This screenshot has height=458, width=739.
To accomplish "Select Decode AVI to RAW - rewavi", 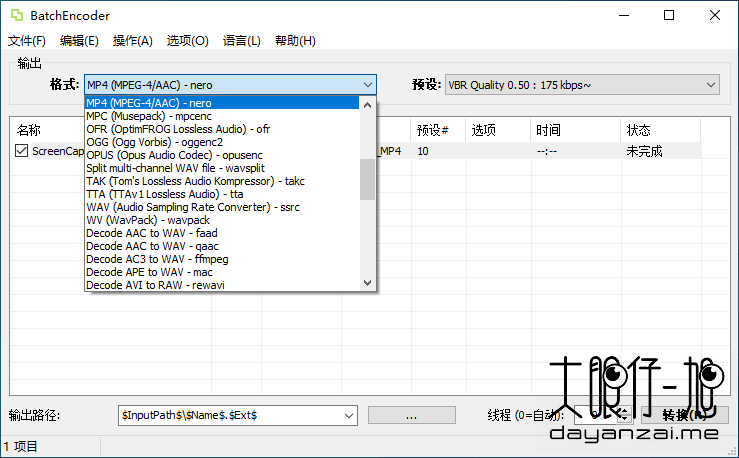I will (x=222, y=285).
